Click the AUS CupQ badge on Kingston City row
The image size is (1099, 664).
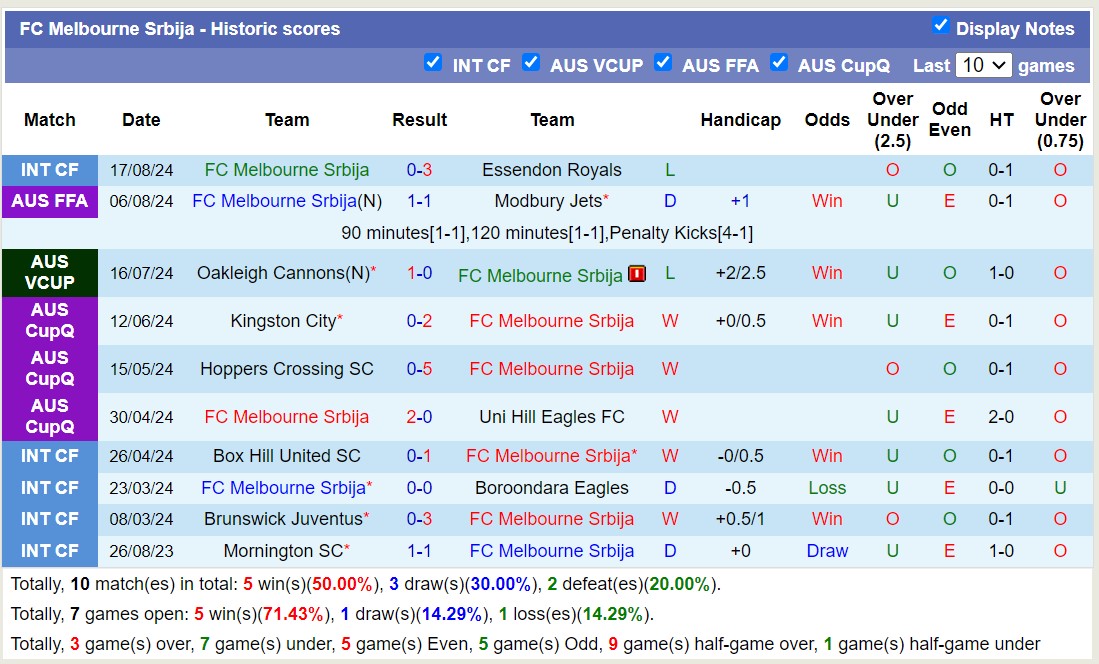[x=50, y=321]
